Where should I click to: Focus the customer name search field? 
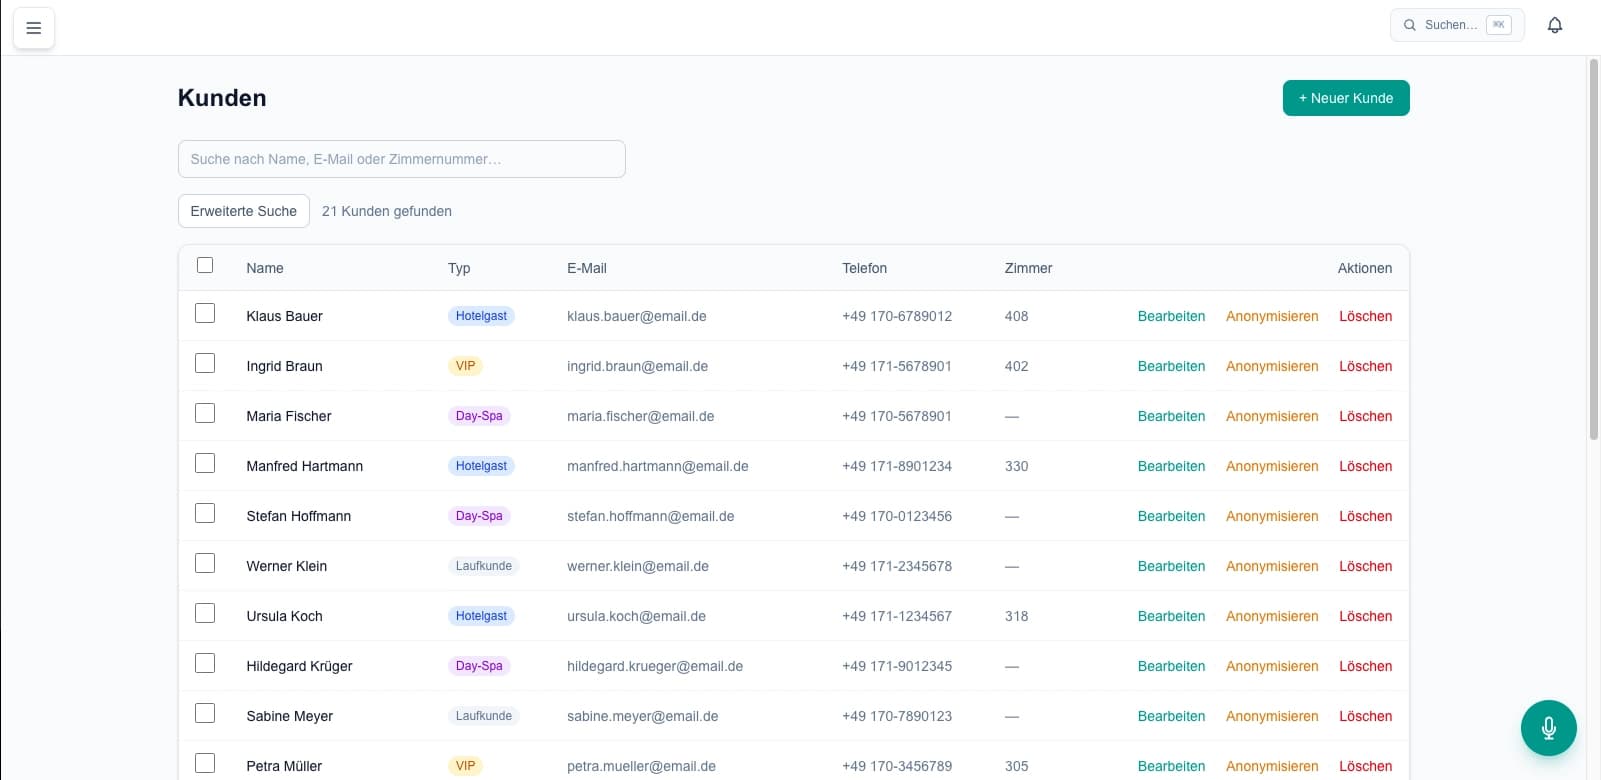pos(401,159)
